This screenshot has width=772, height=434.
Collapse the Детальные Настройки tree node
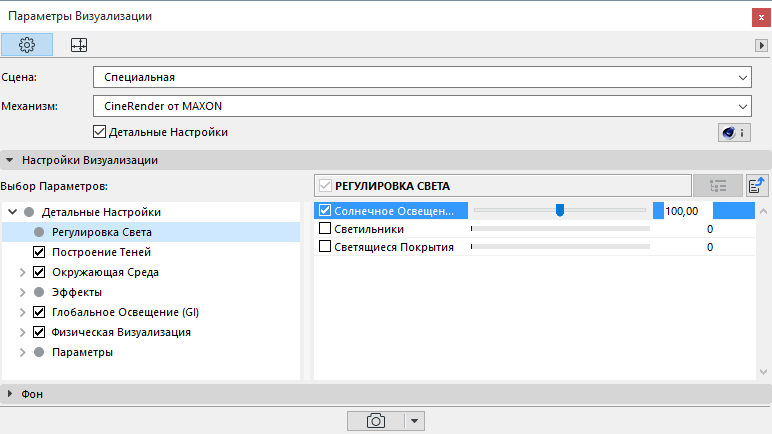[13, 212]
